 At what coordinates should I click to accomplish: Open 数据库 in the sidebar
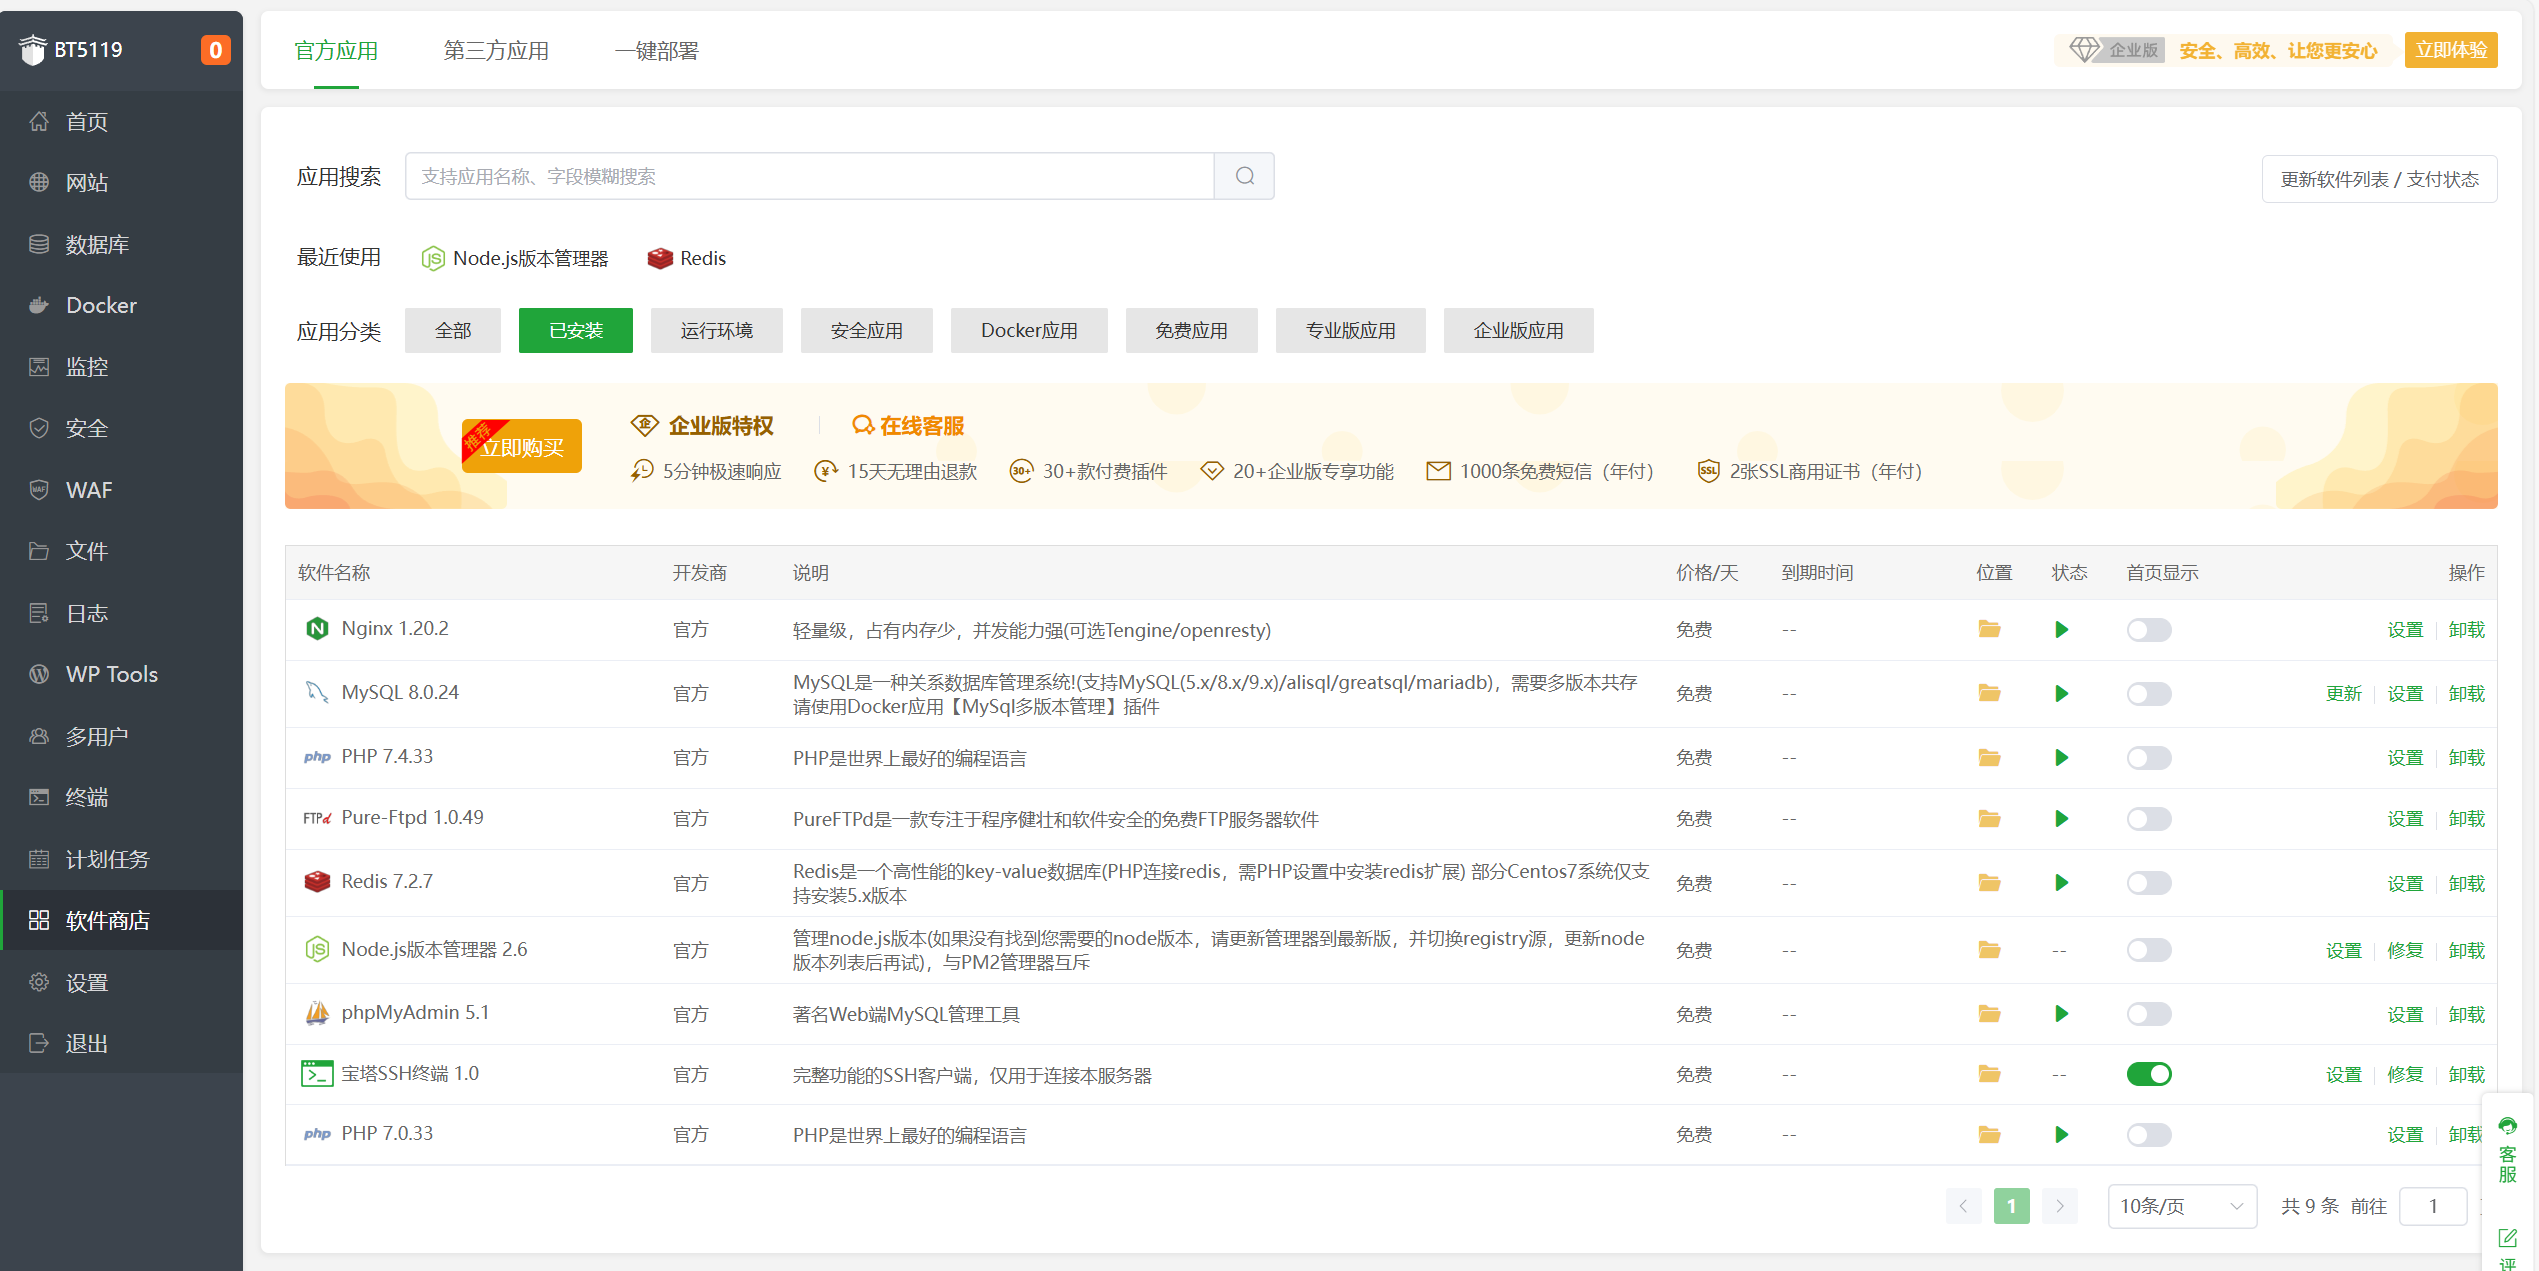point(122,244)
